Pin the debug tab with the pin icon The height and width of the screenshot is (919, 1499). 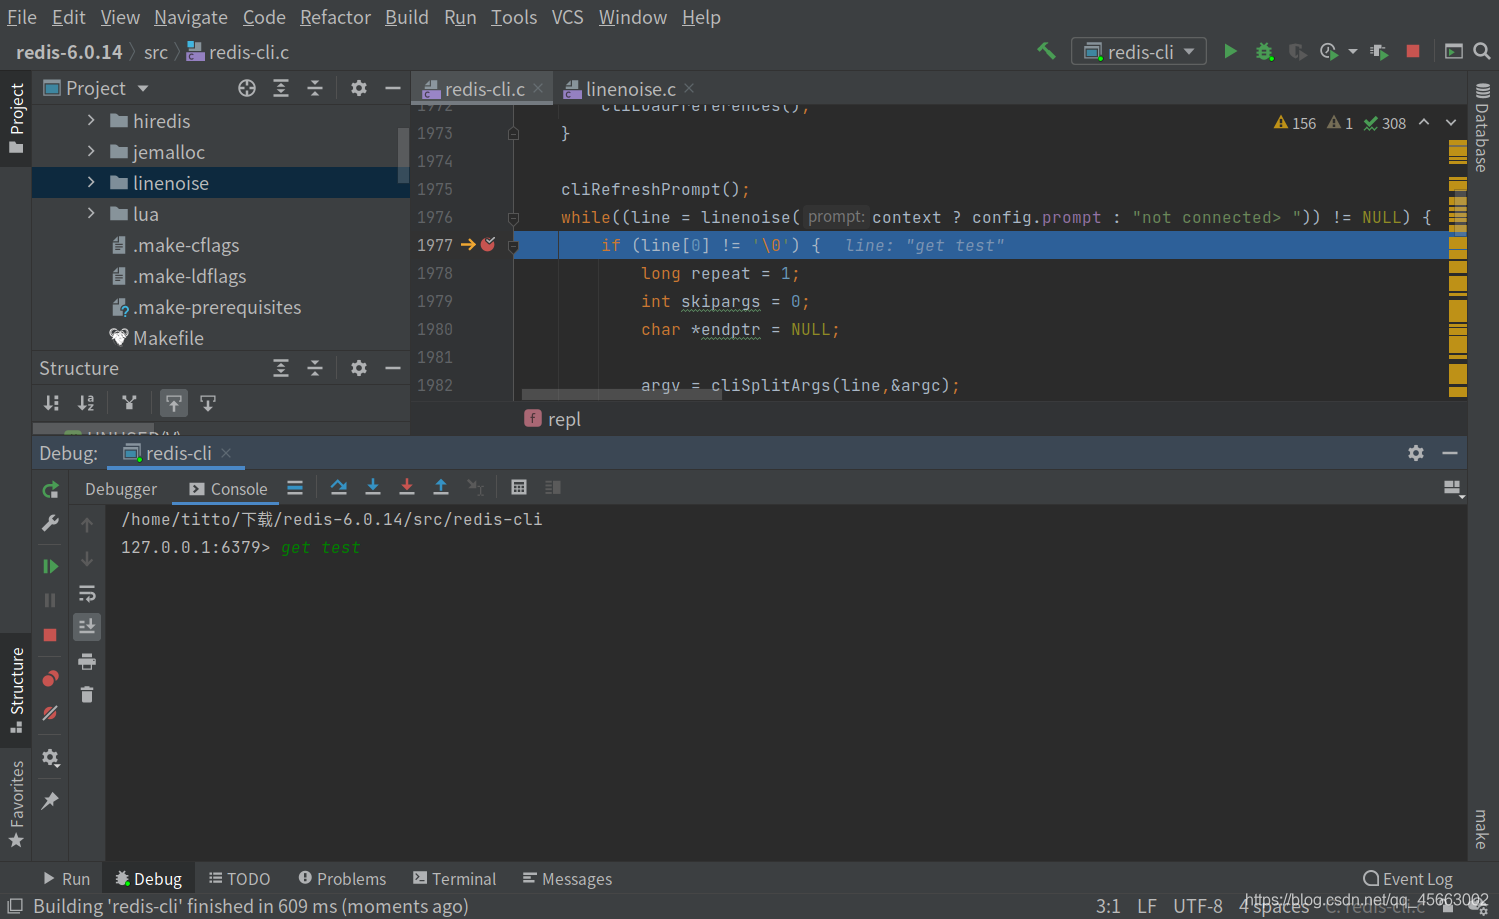tap(50, 800)
